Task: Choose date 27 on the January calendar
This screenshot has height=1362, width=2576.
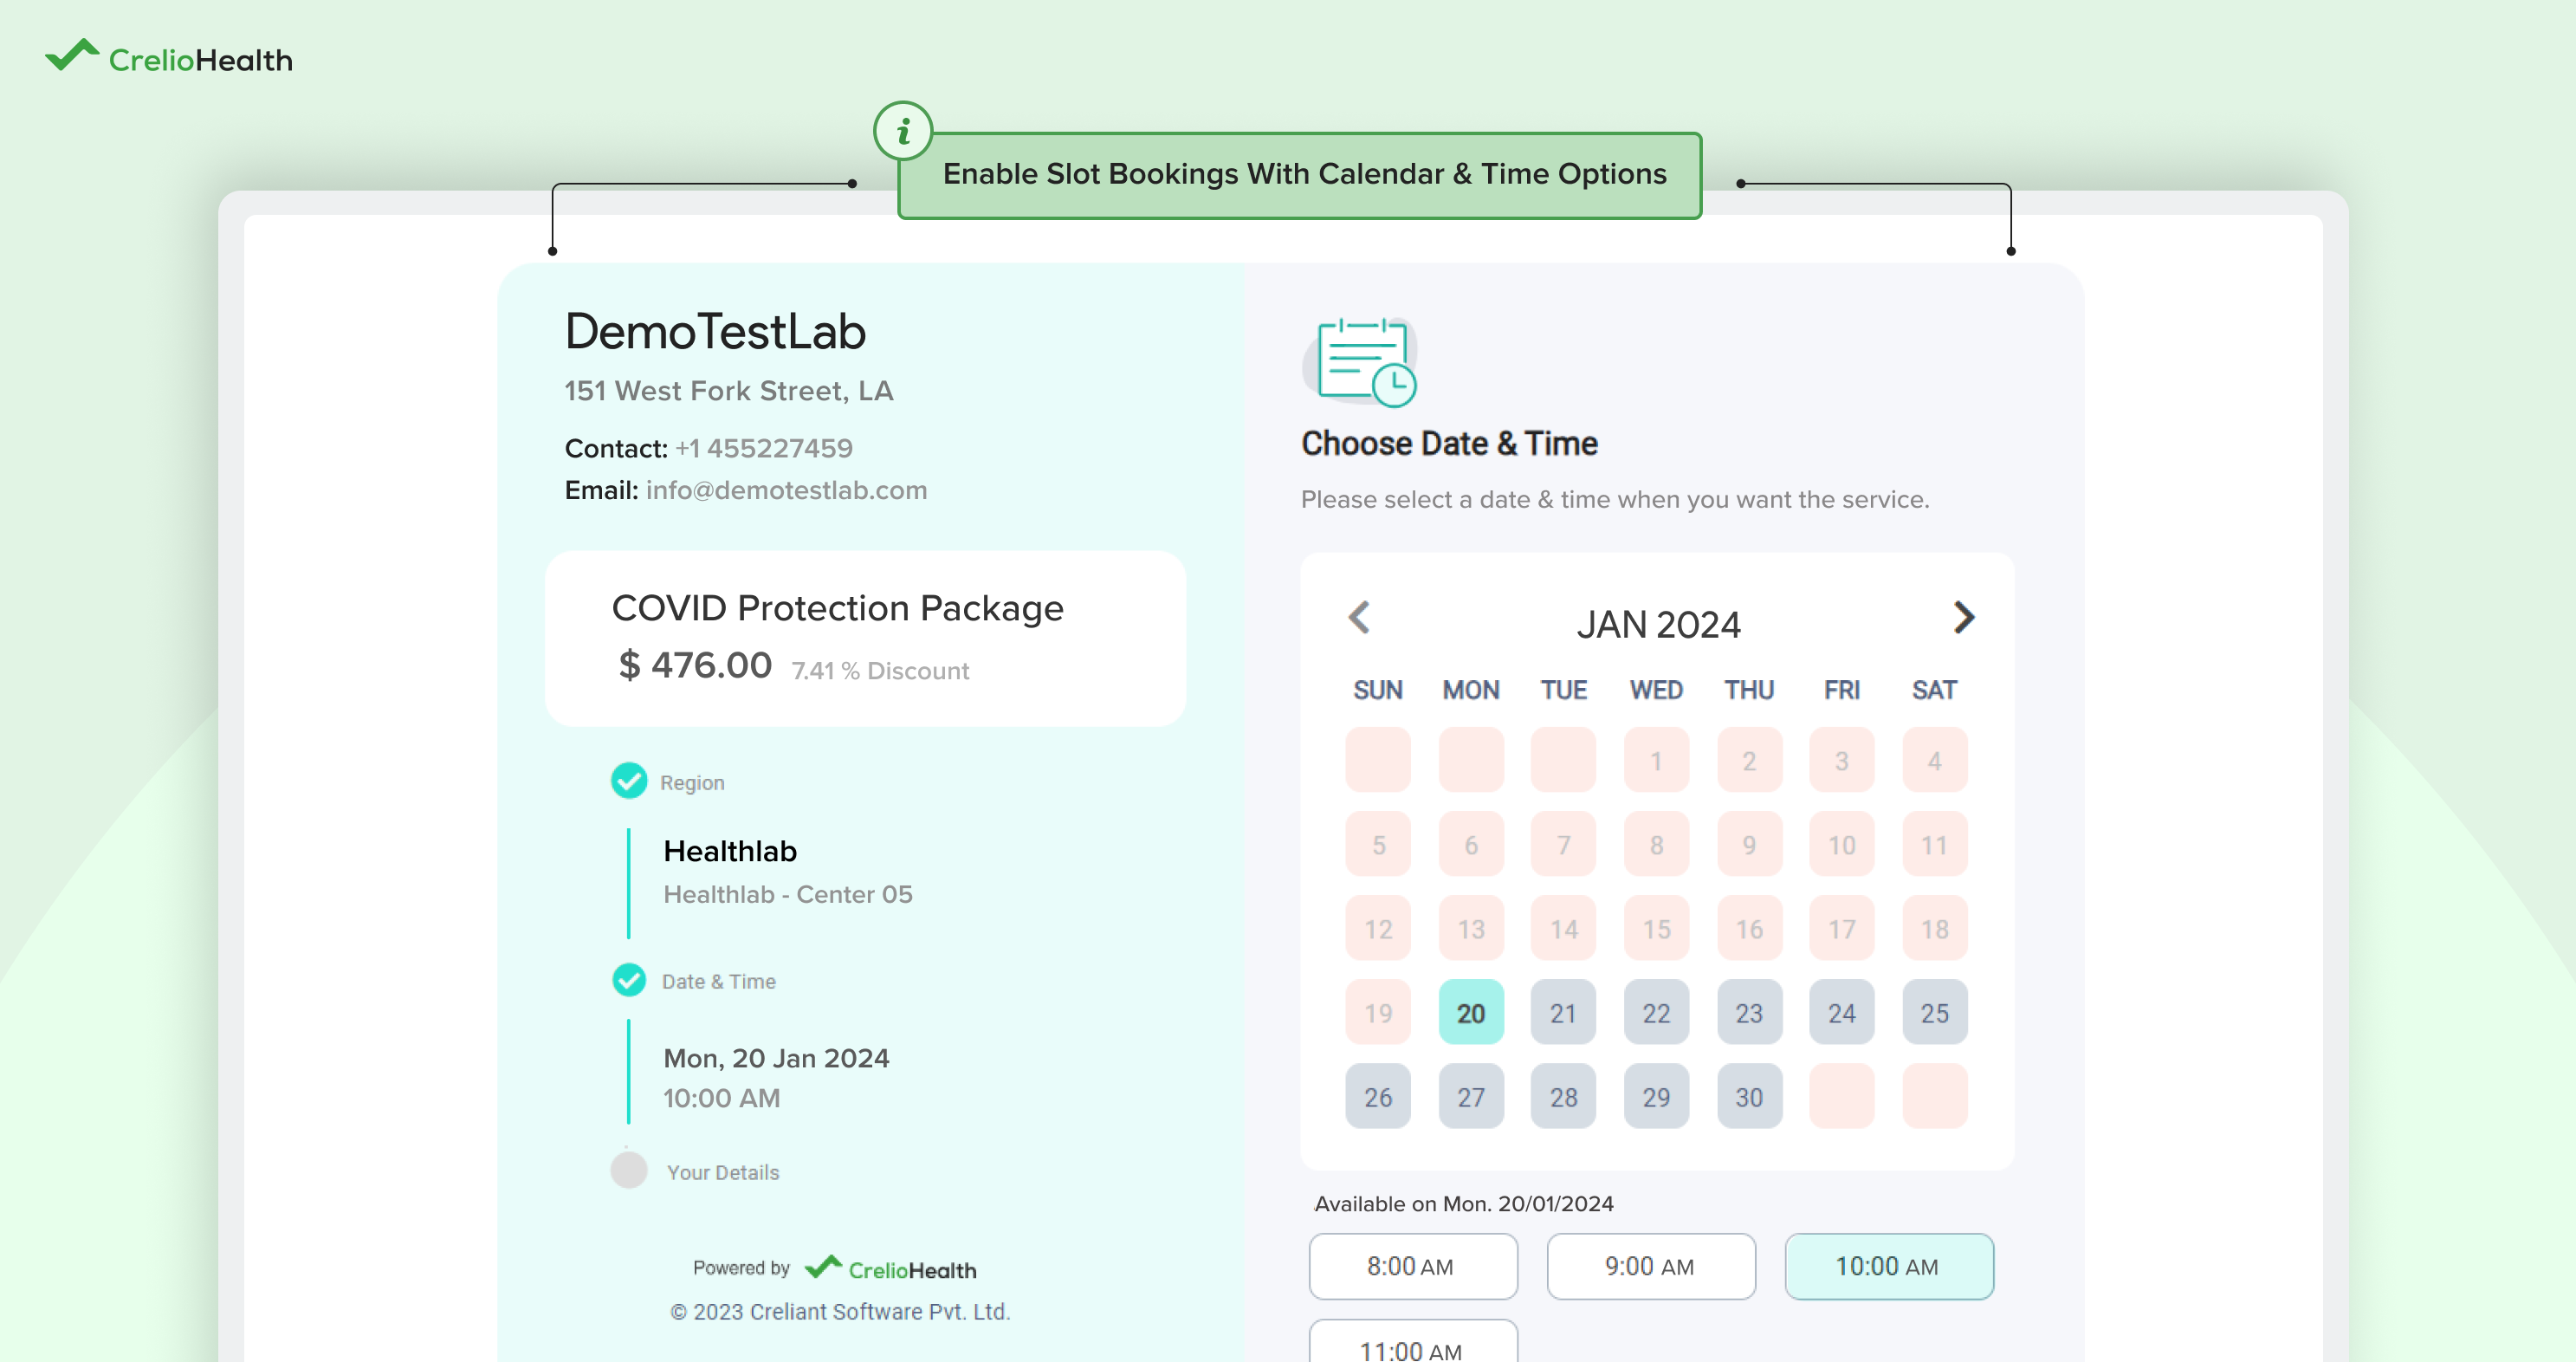Action: (x=1470, y=1096)
